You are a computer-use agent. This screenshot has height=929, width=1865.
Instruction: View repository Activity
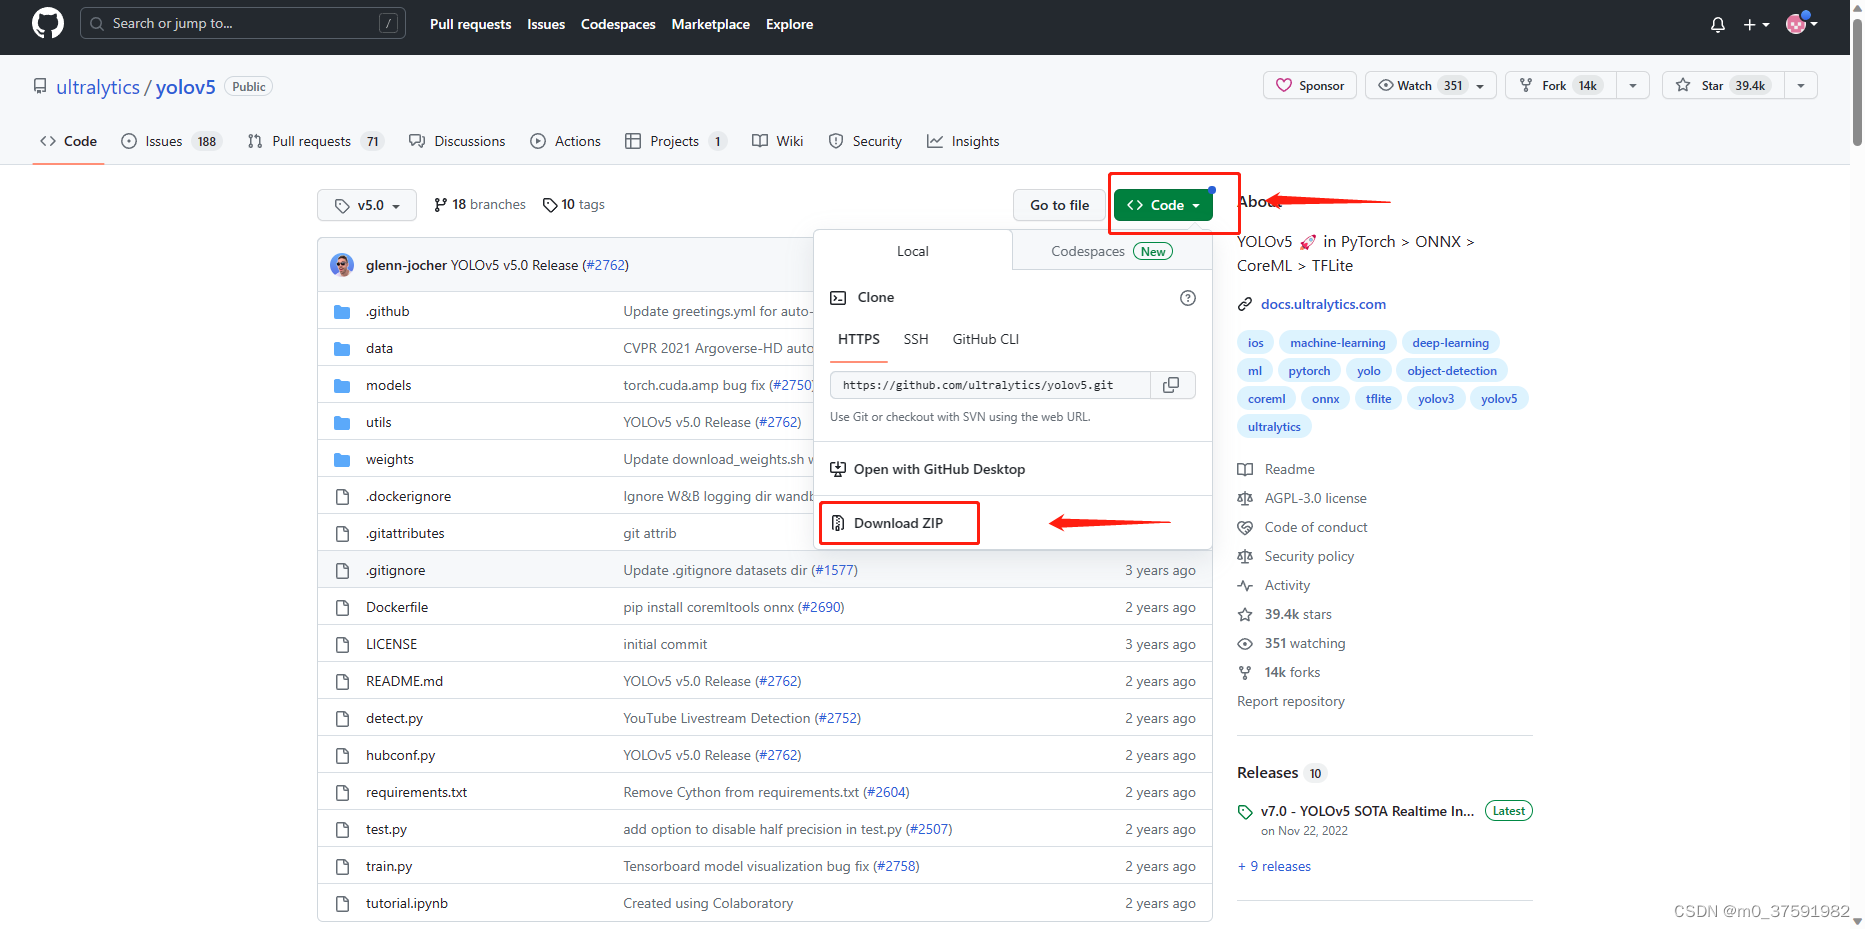click(x=1274, y=586)
